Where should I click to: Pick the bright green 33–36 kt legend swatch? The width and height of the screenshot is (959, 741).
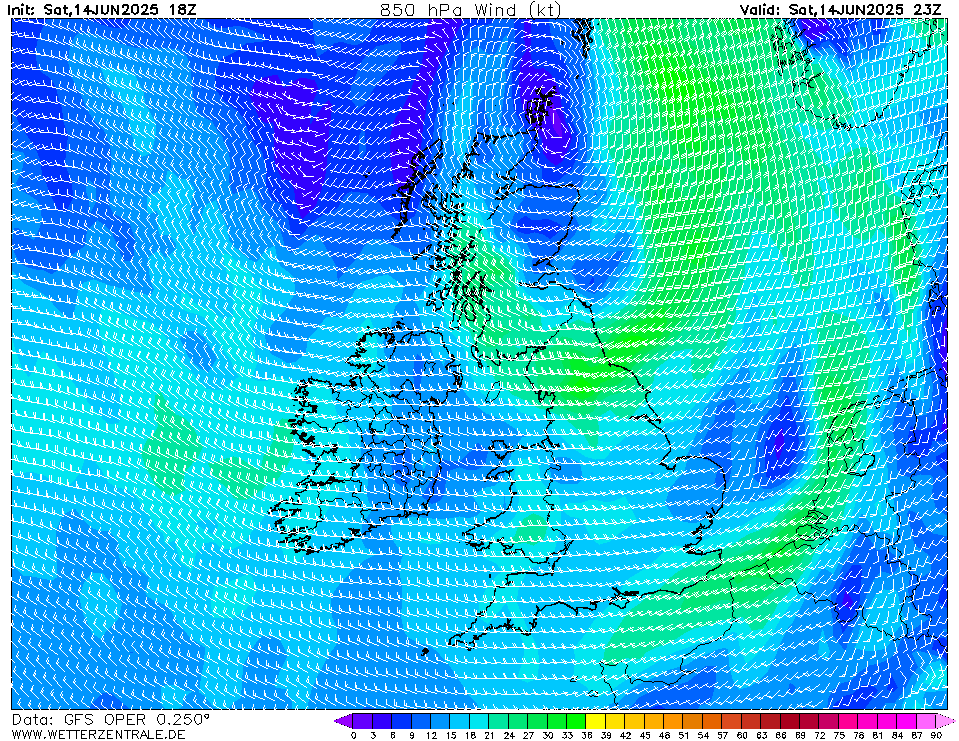(x=577, y=721)
